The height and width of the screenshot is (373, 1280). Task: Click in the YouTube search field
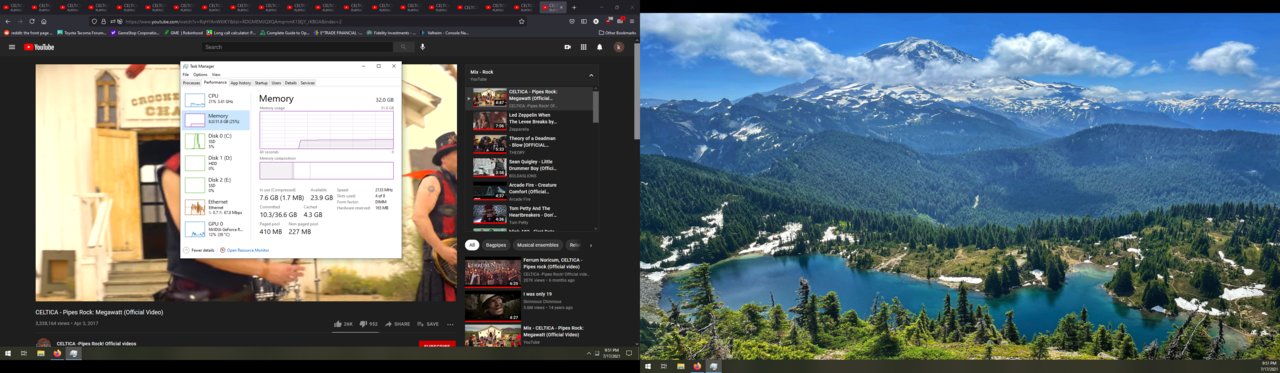[297, 47]
